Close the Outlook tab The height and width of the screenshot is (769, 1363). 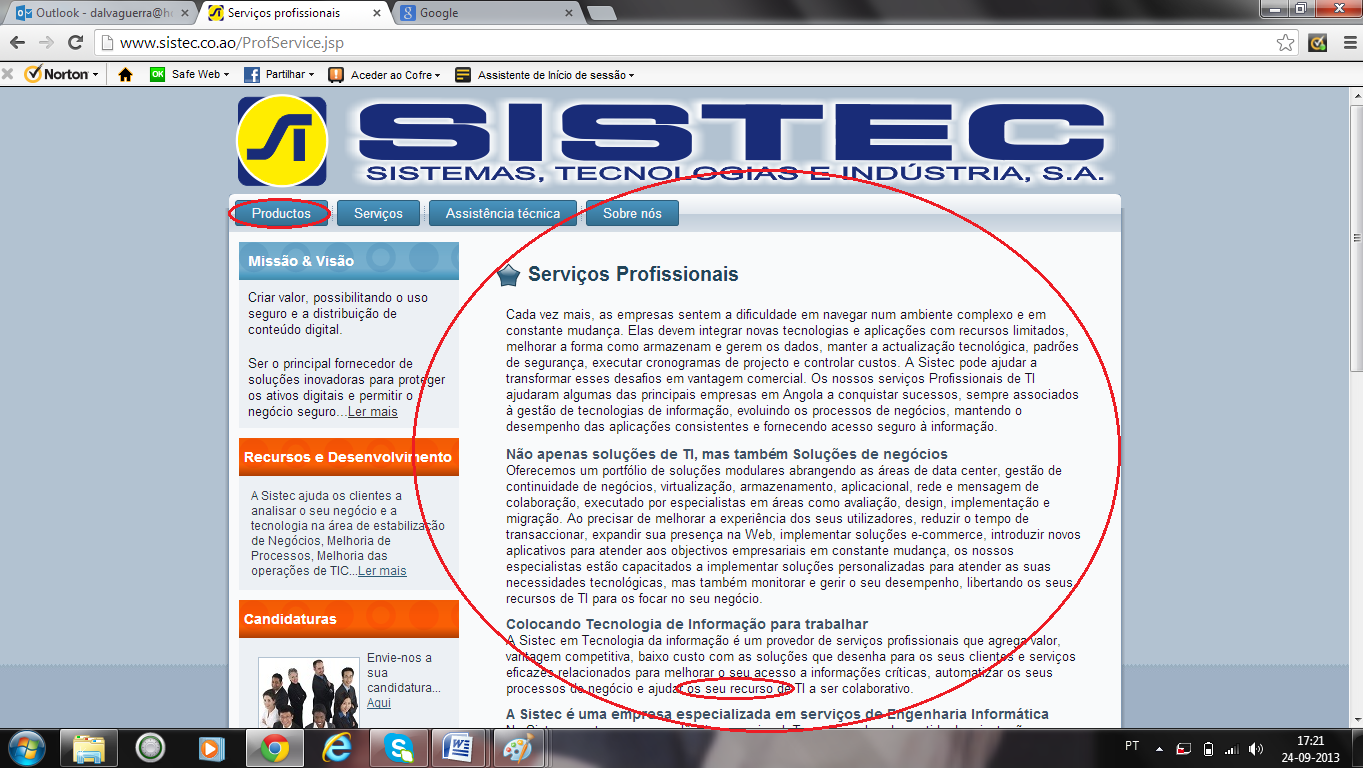(184, 13)
